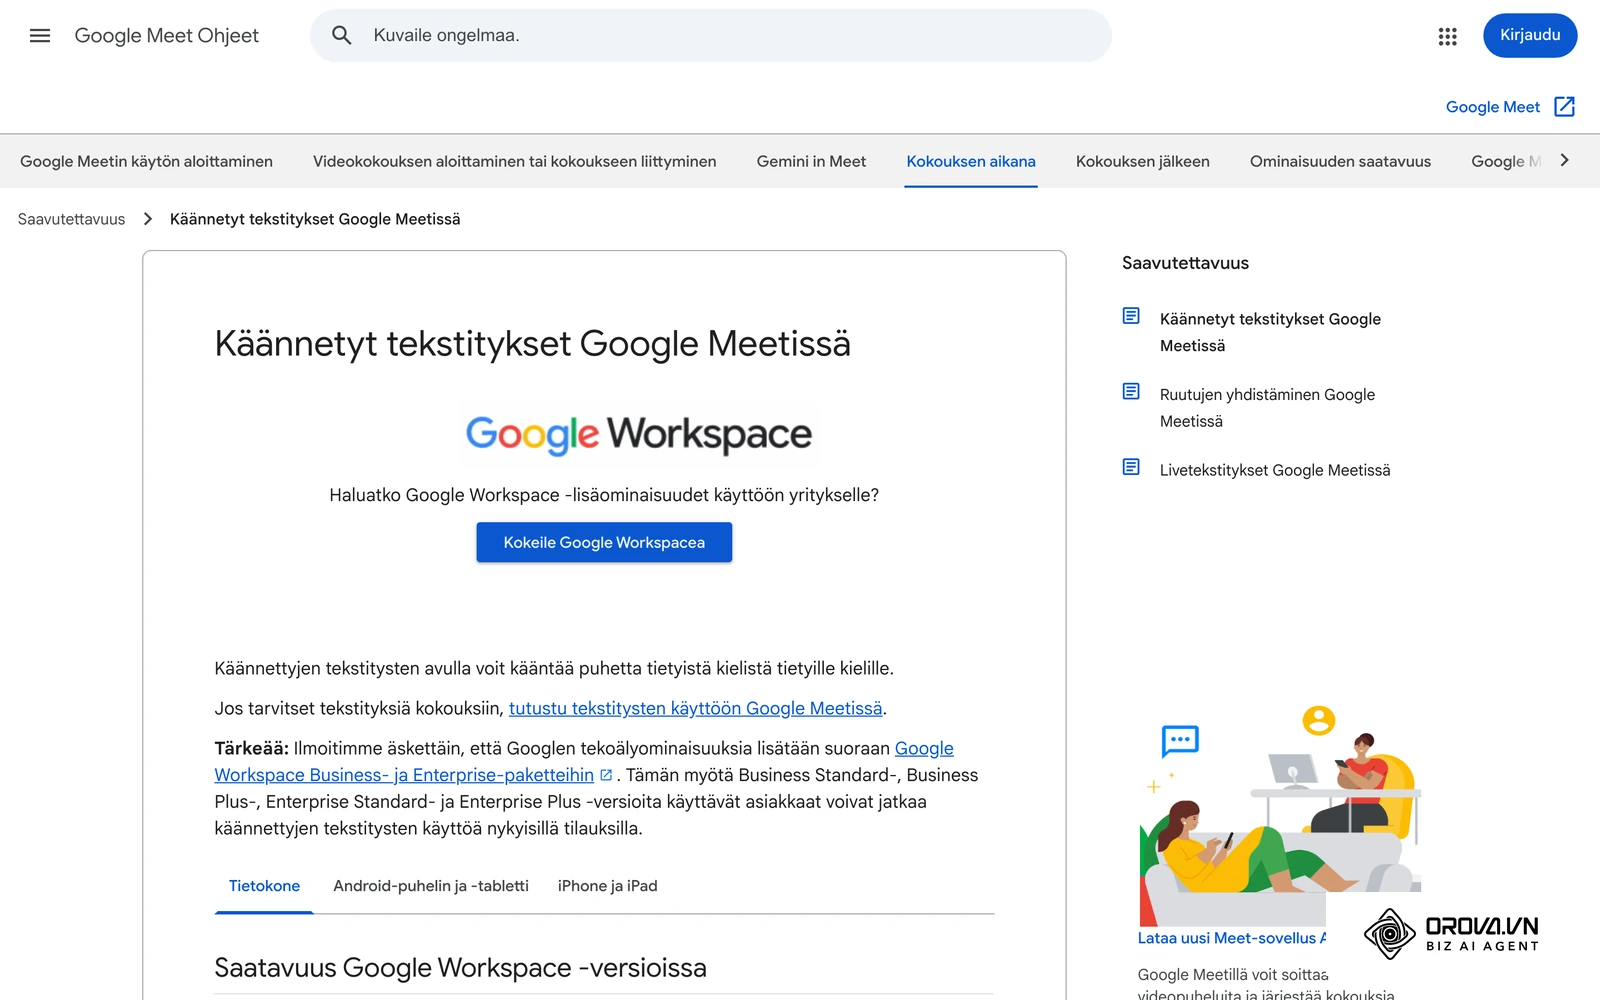Open tutustu tekstitysten käyttöön Google Meetissä link
This screenshot has width=1600, height=1000.
coord(696,708)
